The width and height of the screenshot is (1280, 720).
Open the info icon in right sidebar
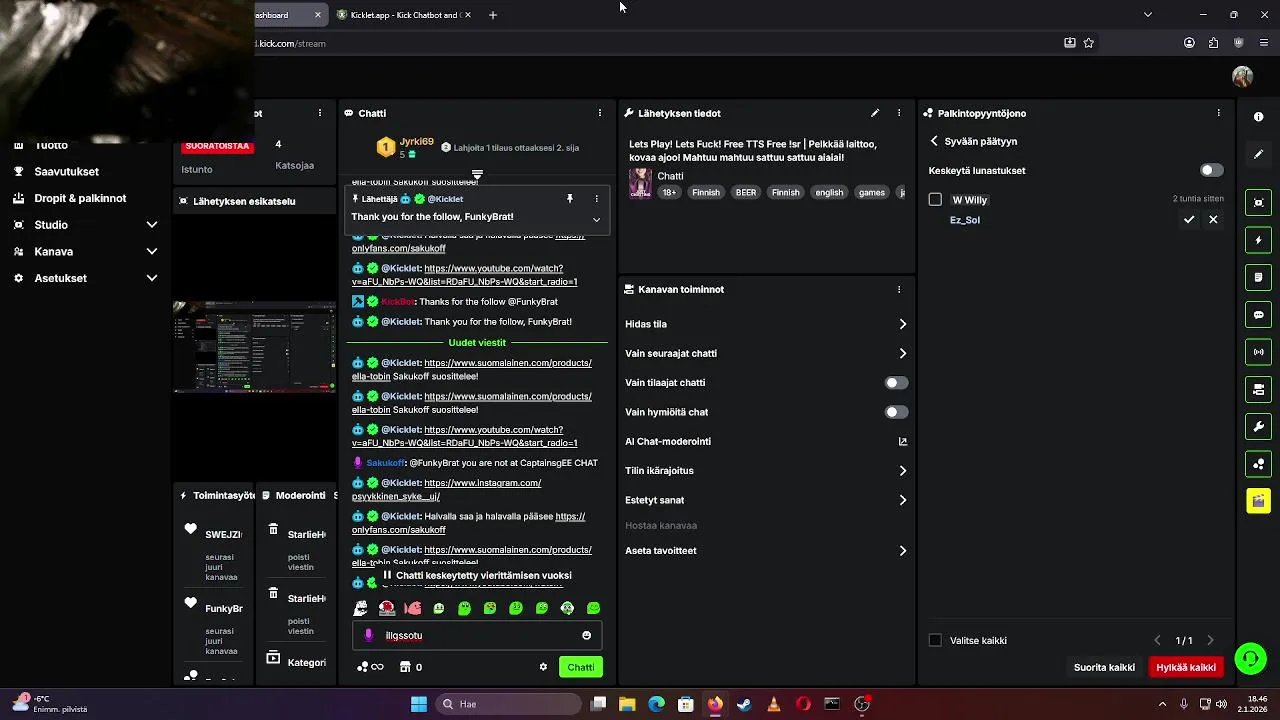tap(1258, 117)
